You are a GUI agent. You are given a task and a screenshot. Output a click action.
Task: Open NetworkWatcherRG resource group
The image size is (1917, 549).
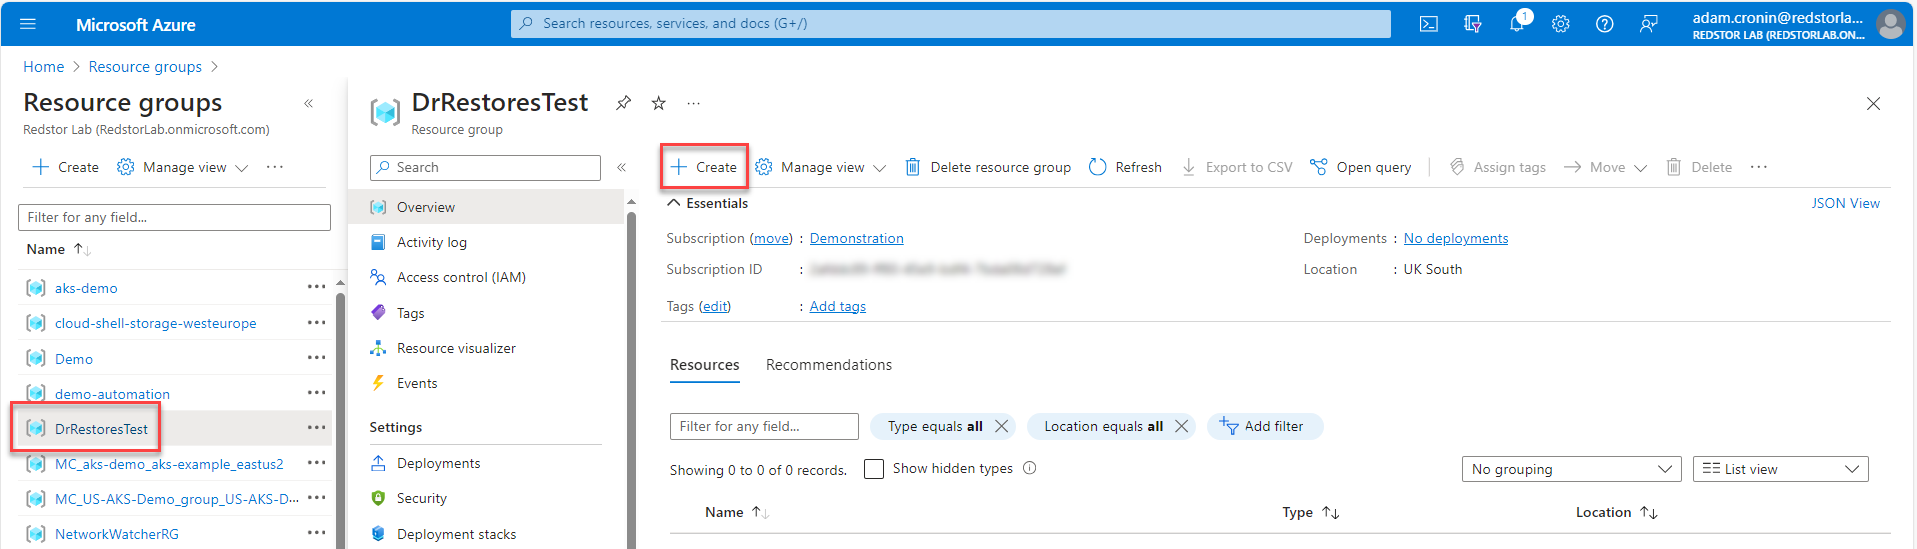117,534
